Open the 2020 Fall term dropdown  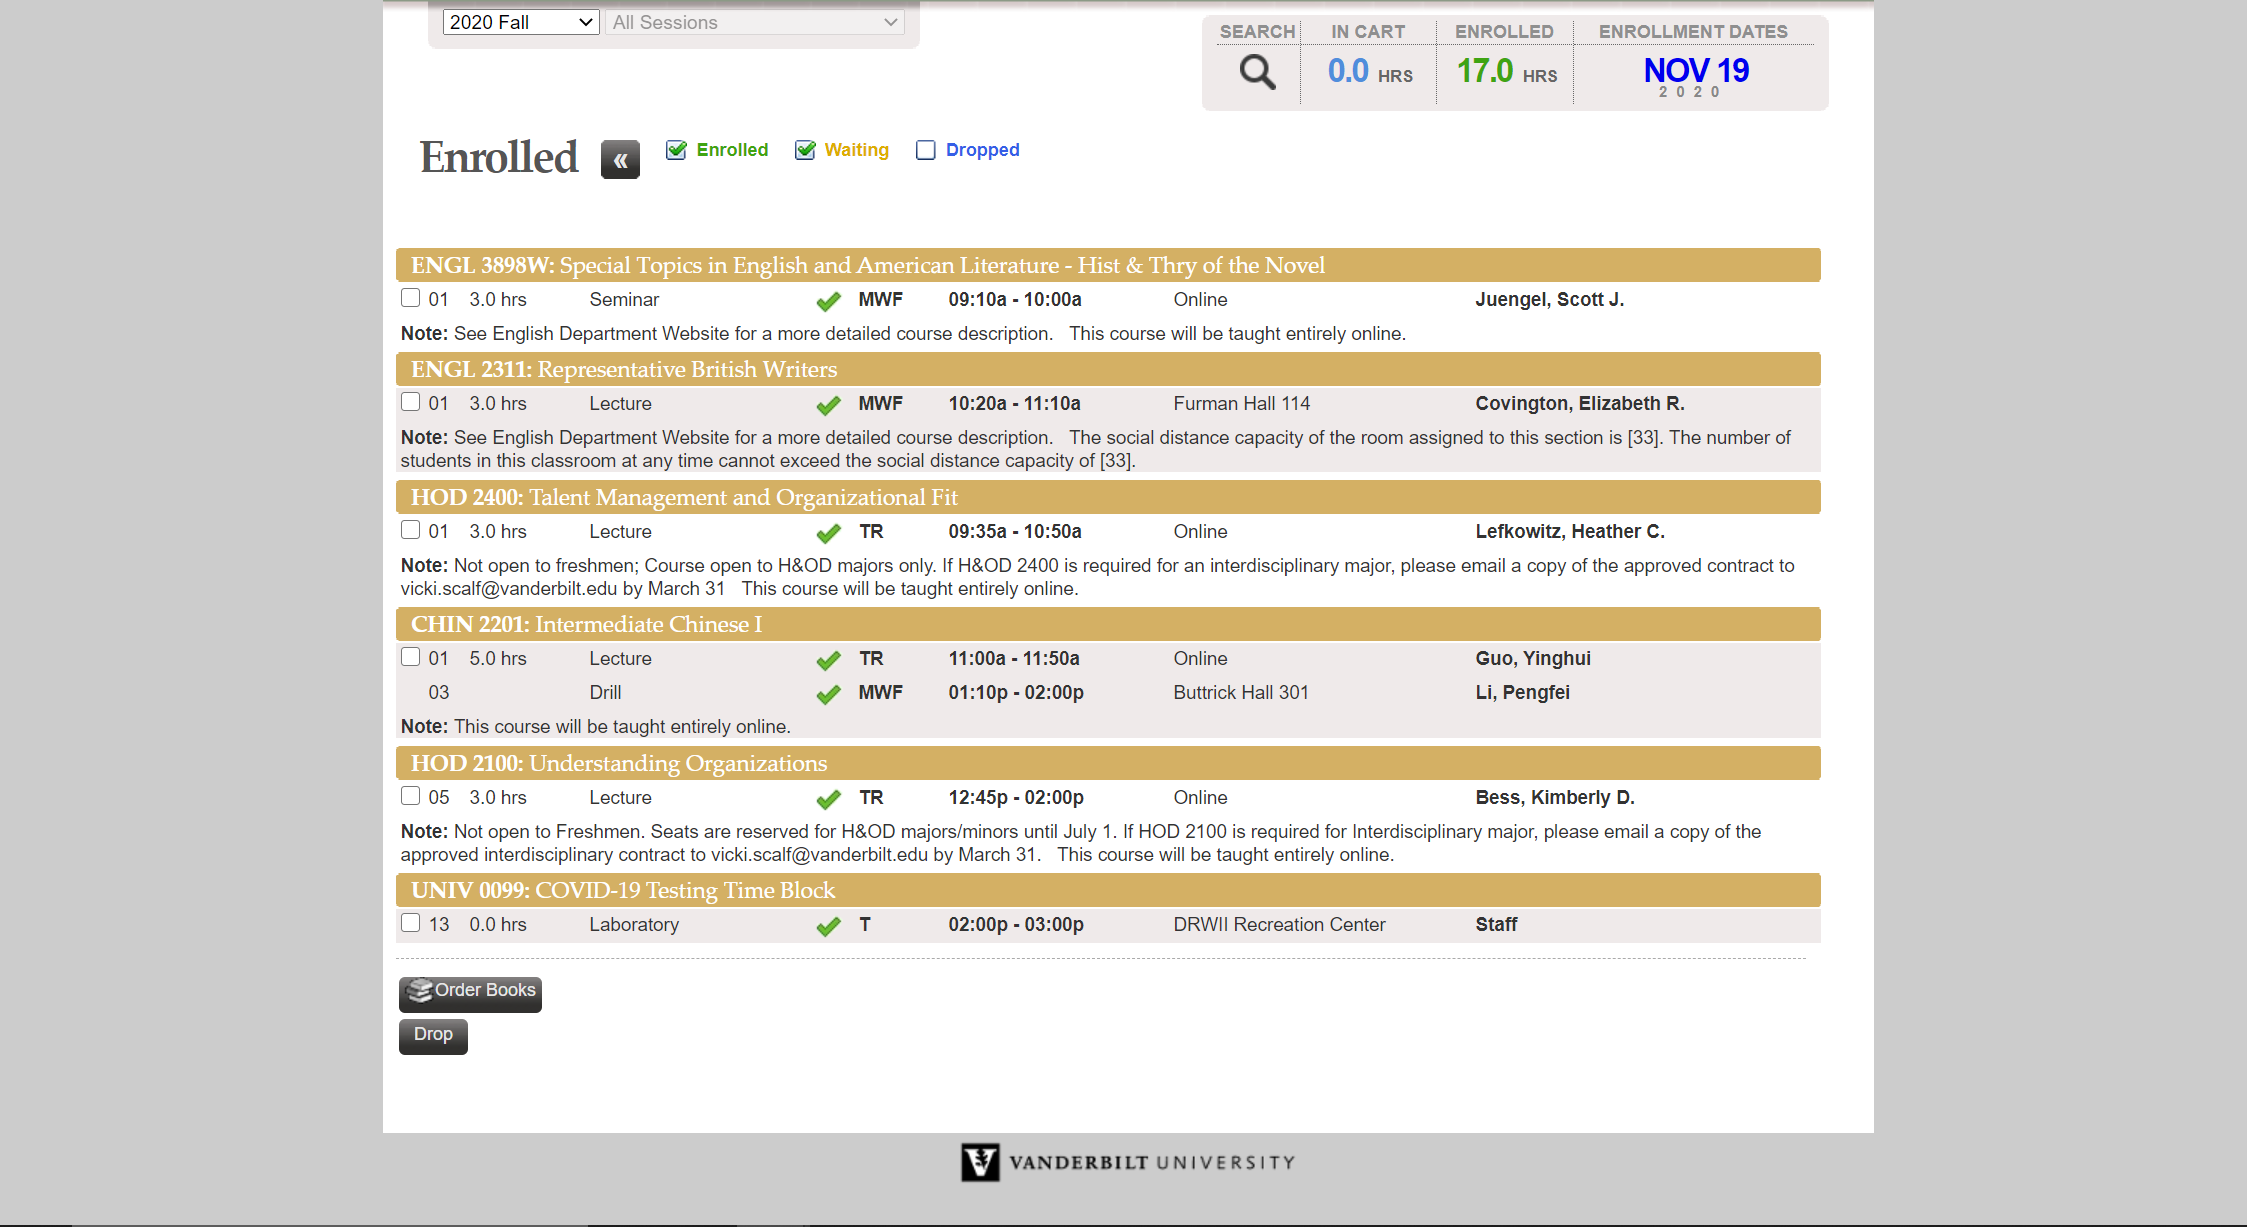[x=520, y=22]
